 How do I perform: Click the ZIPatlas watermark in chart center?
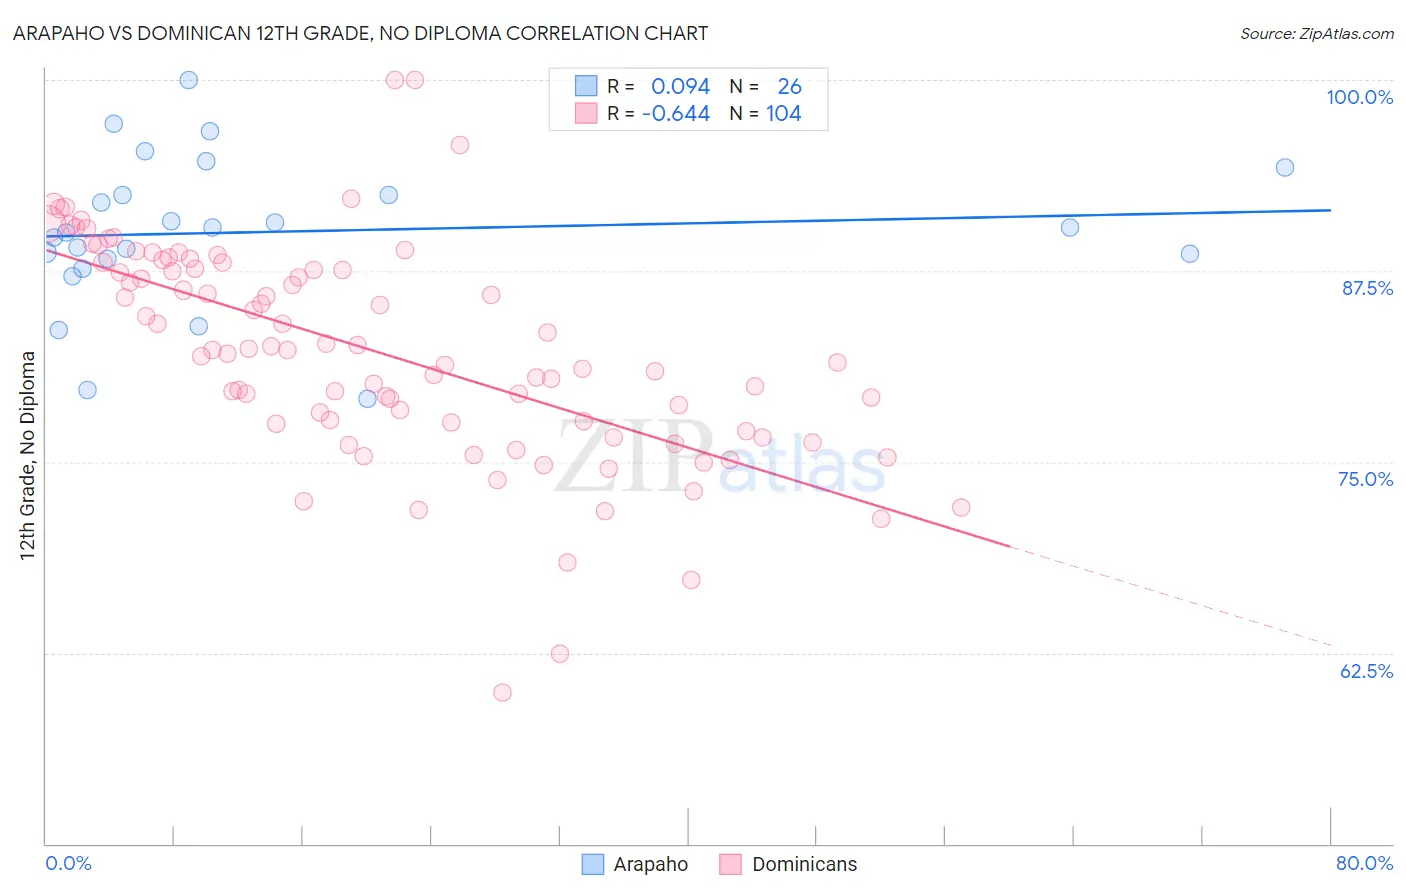point(720,458)
